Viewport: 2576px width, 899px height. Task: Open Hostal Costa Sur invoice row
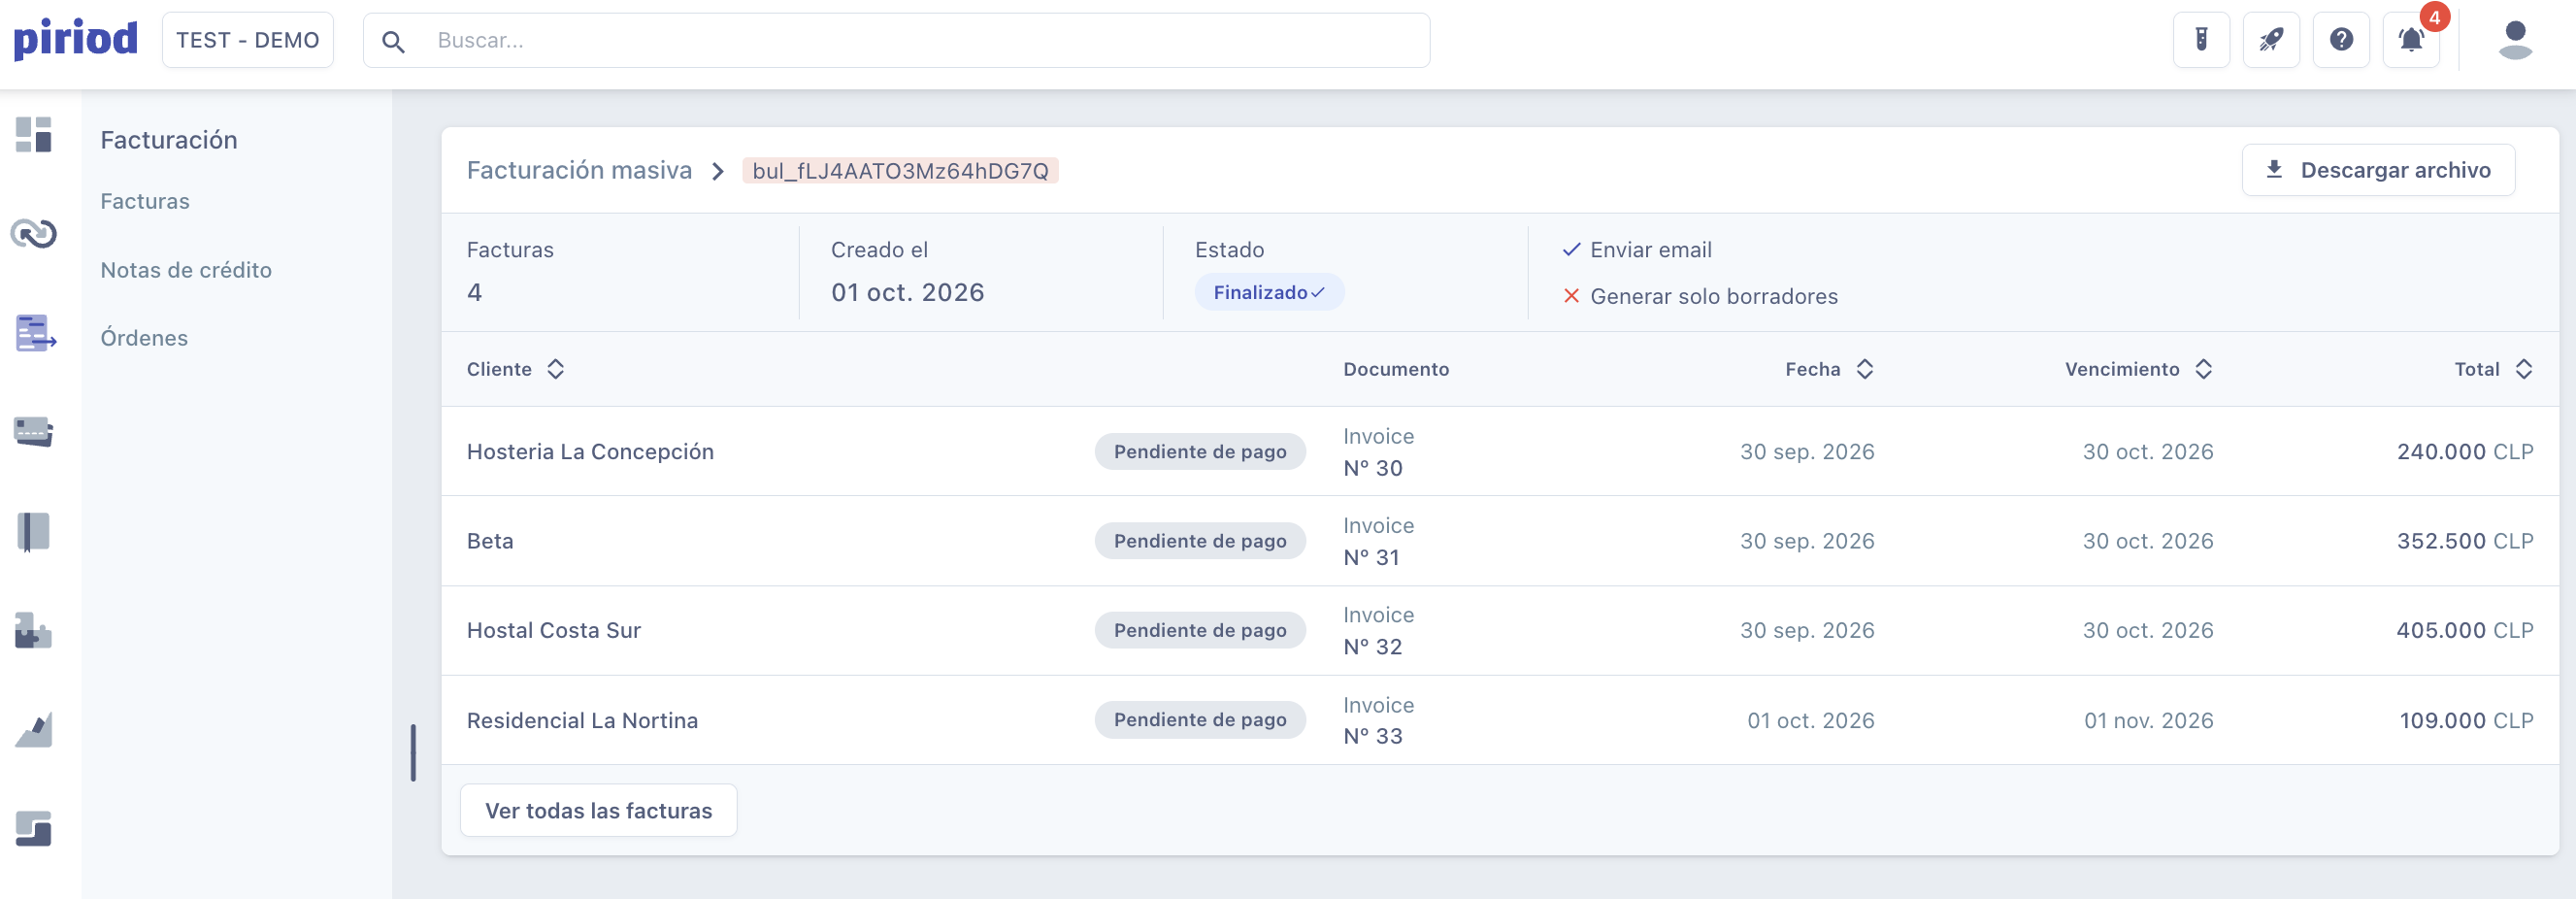click(1499, 630)
